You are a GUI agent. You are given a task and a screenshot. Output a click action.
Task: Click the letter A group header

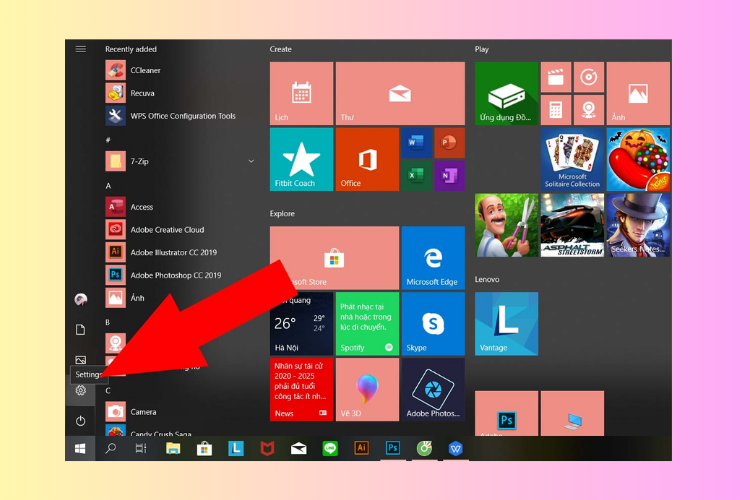108,186
